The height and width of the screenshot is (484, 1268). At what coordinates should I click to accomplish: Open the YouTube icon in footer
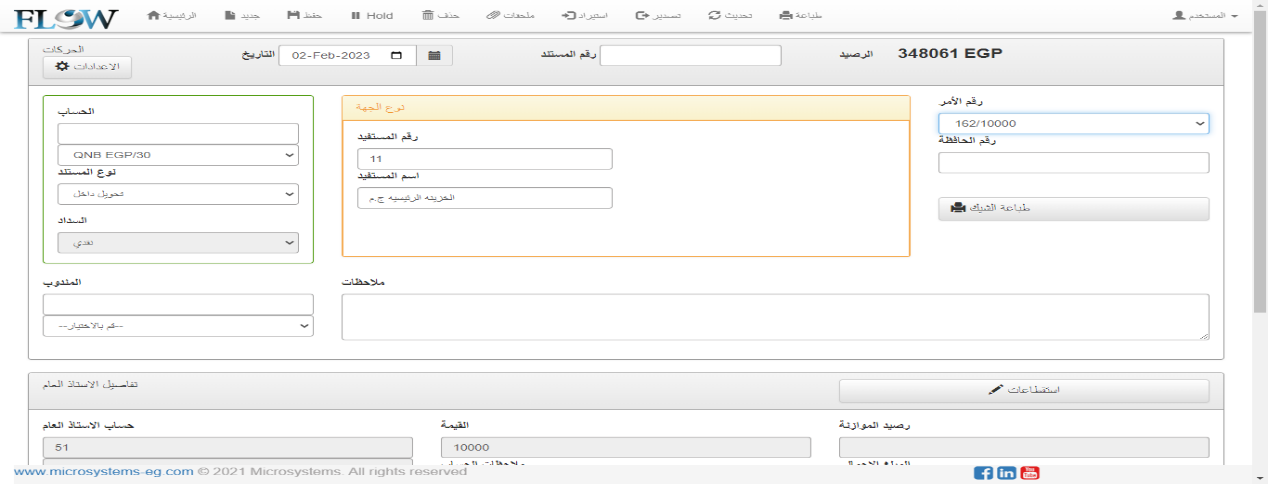click(x=1030, y=473)
